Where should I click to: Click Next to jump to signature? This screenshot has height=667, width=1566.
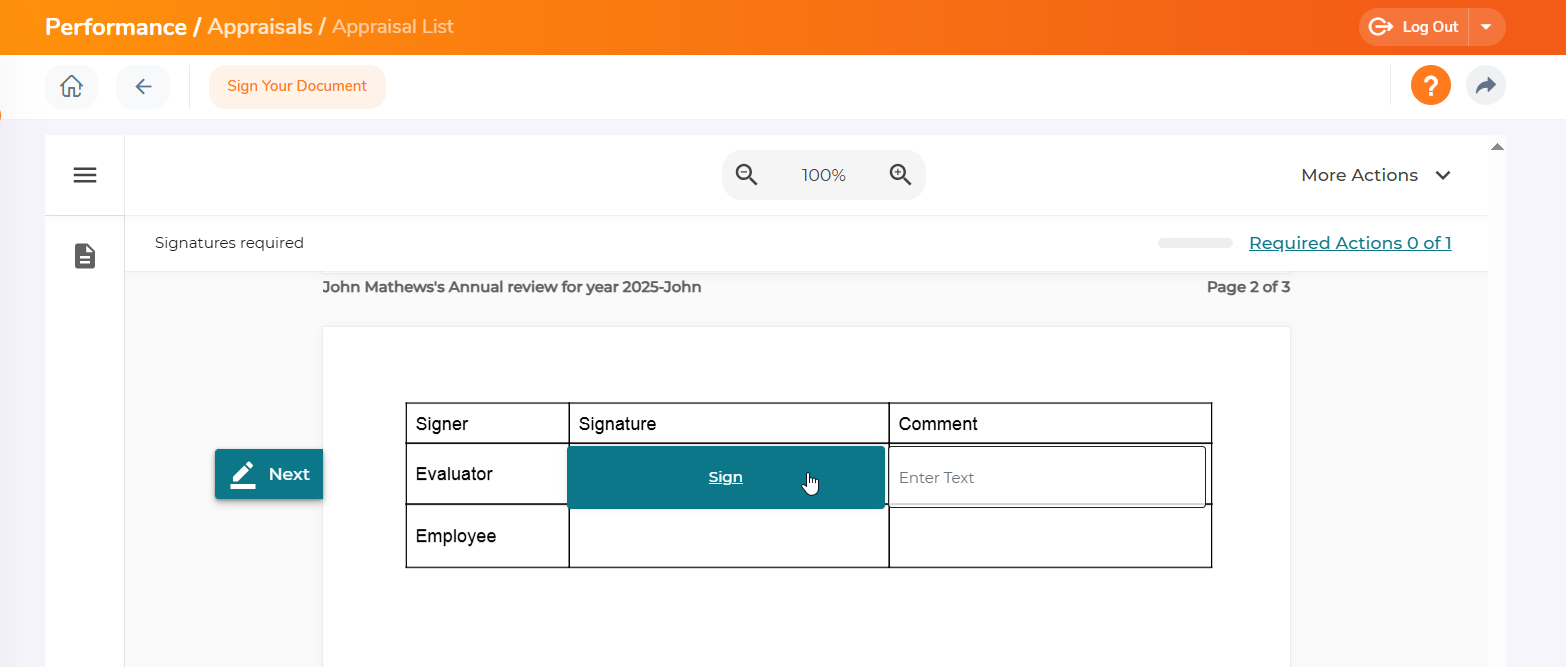(269, 474)
